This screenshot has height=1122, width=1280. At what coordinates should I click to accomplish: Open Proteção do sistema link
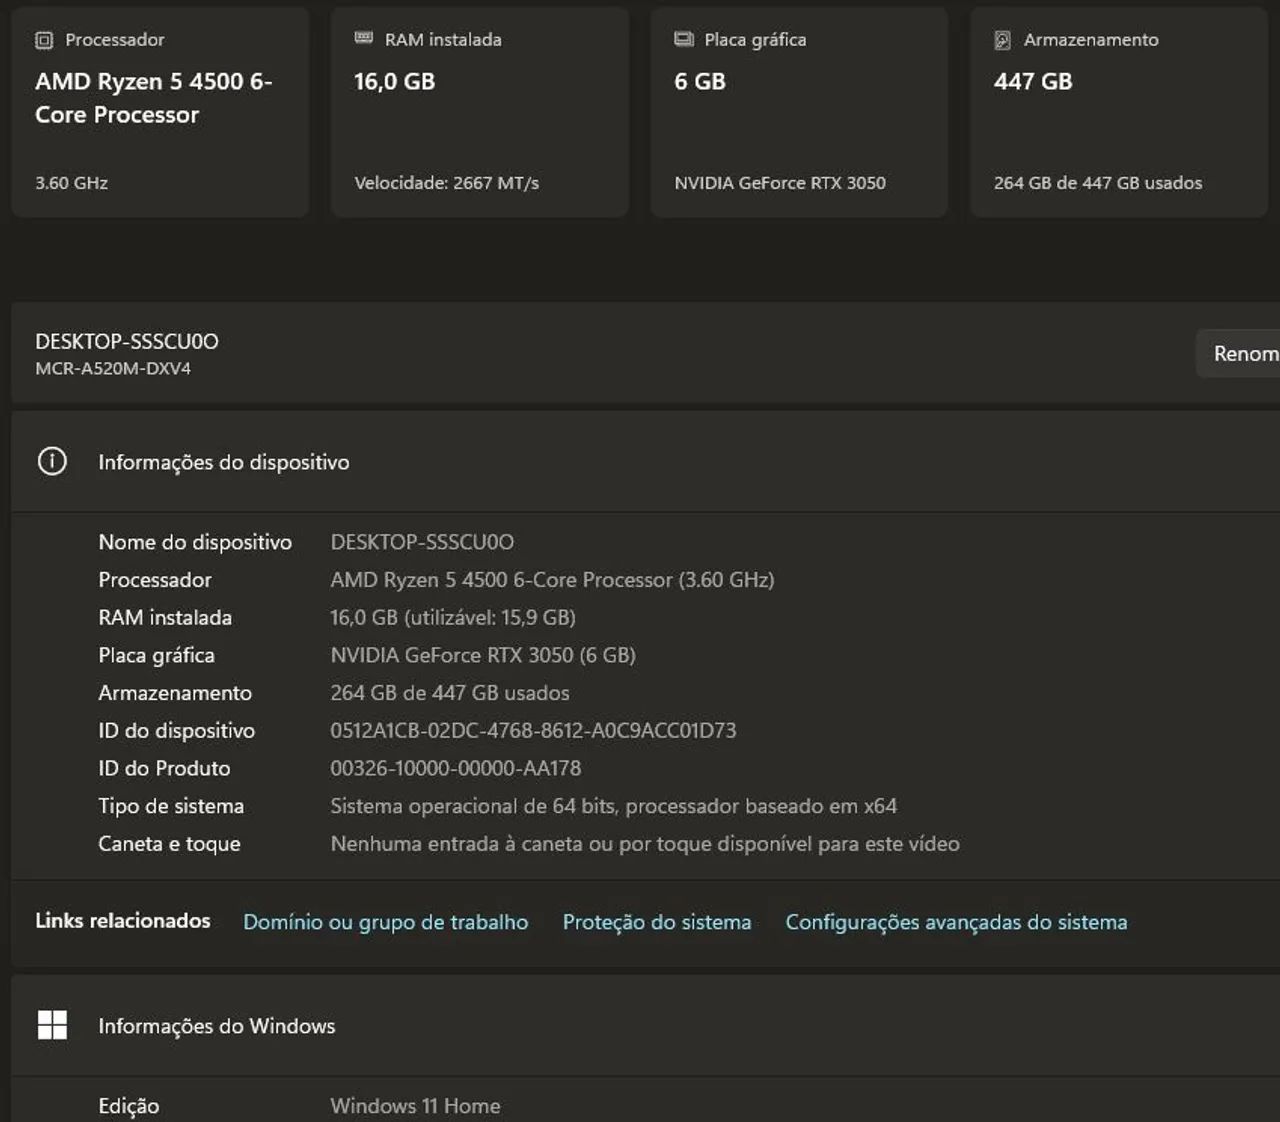(657, 922)
